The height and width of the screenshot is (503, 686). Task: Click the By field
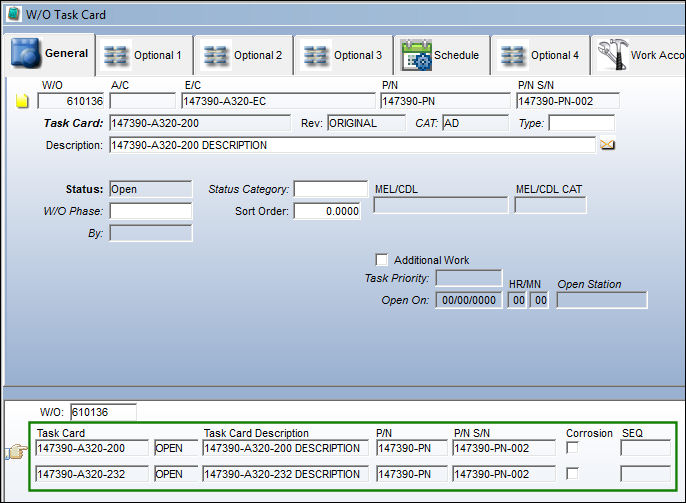click(150, 233)
